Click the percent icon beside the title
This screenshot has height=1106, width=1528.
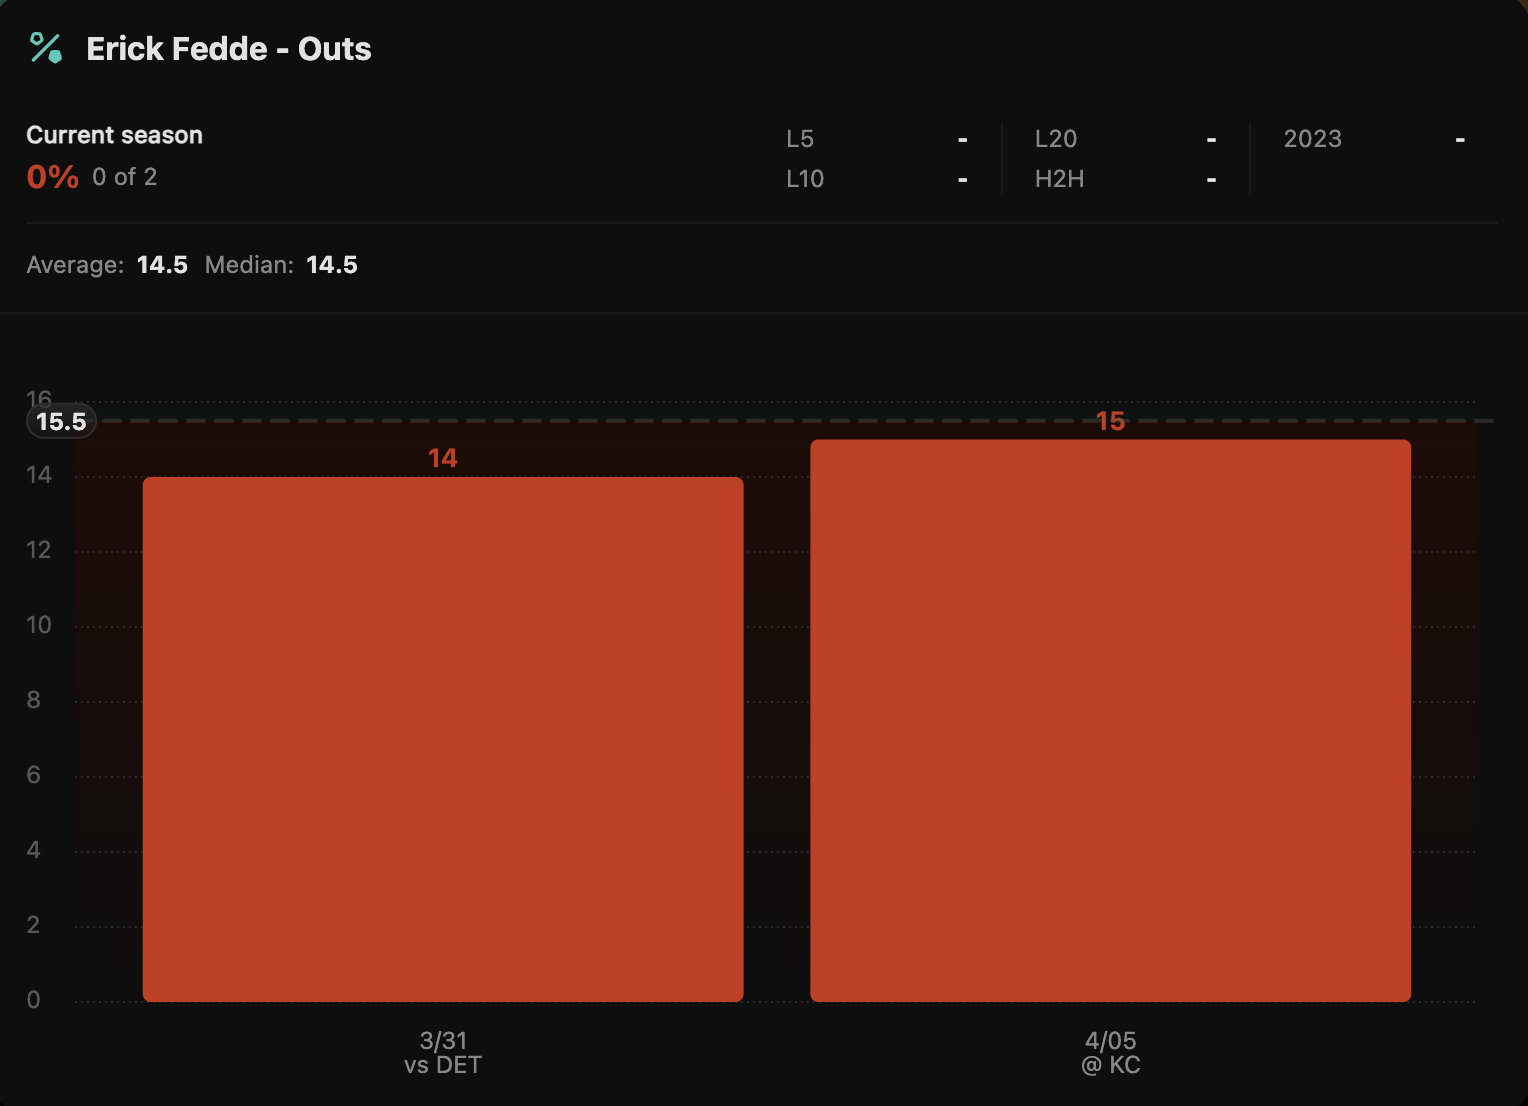coord(46,48)
